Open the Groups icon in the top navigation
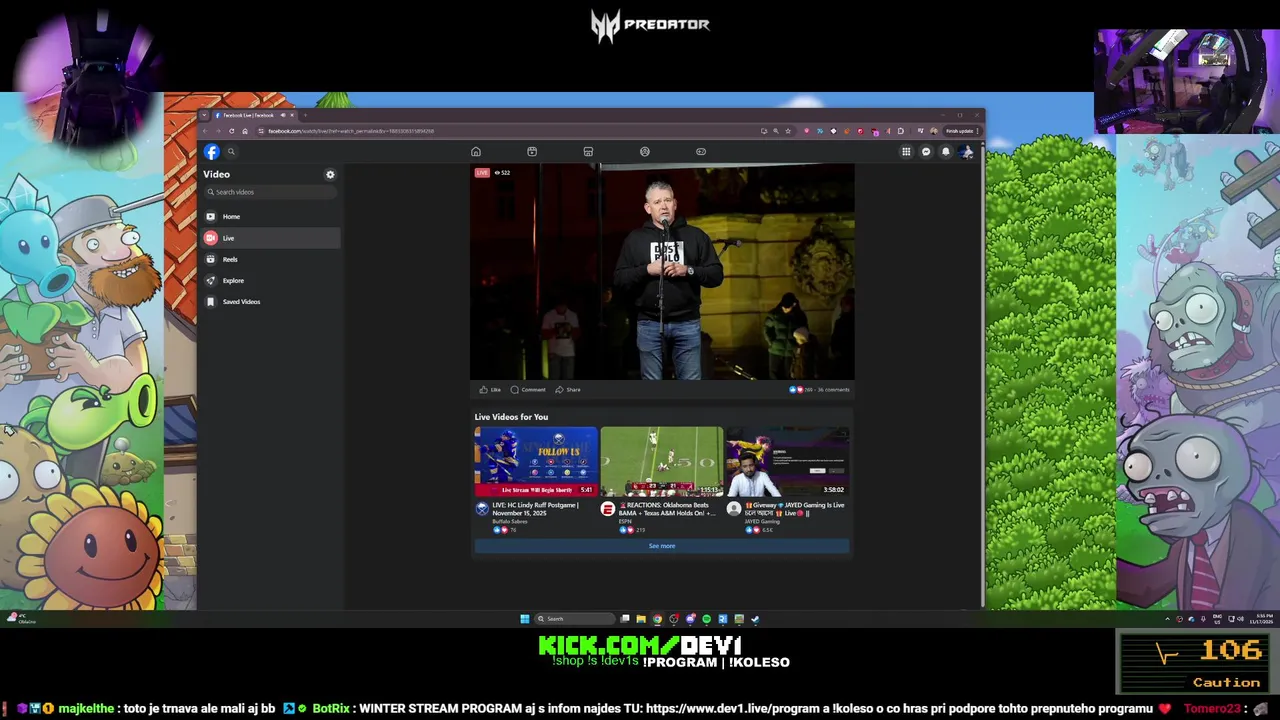The image size is (1280, 720). coord(645,152)
